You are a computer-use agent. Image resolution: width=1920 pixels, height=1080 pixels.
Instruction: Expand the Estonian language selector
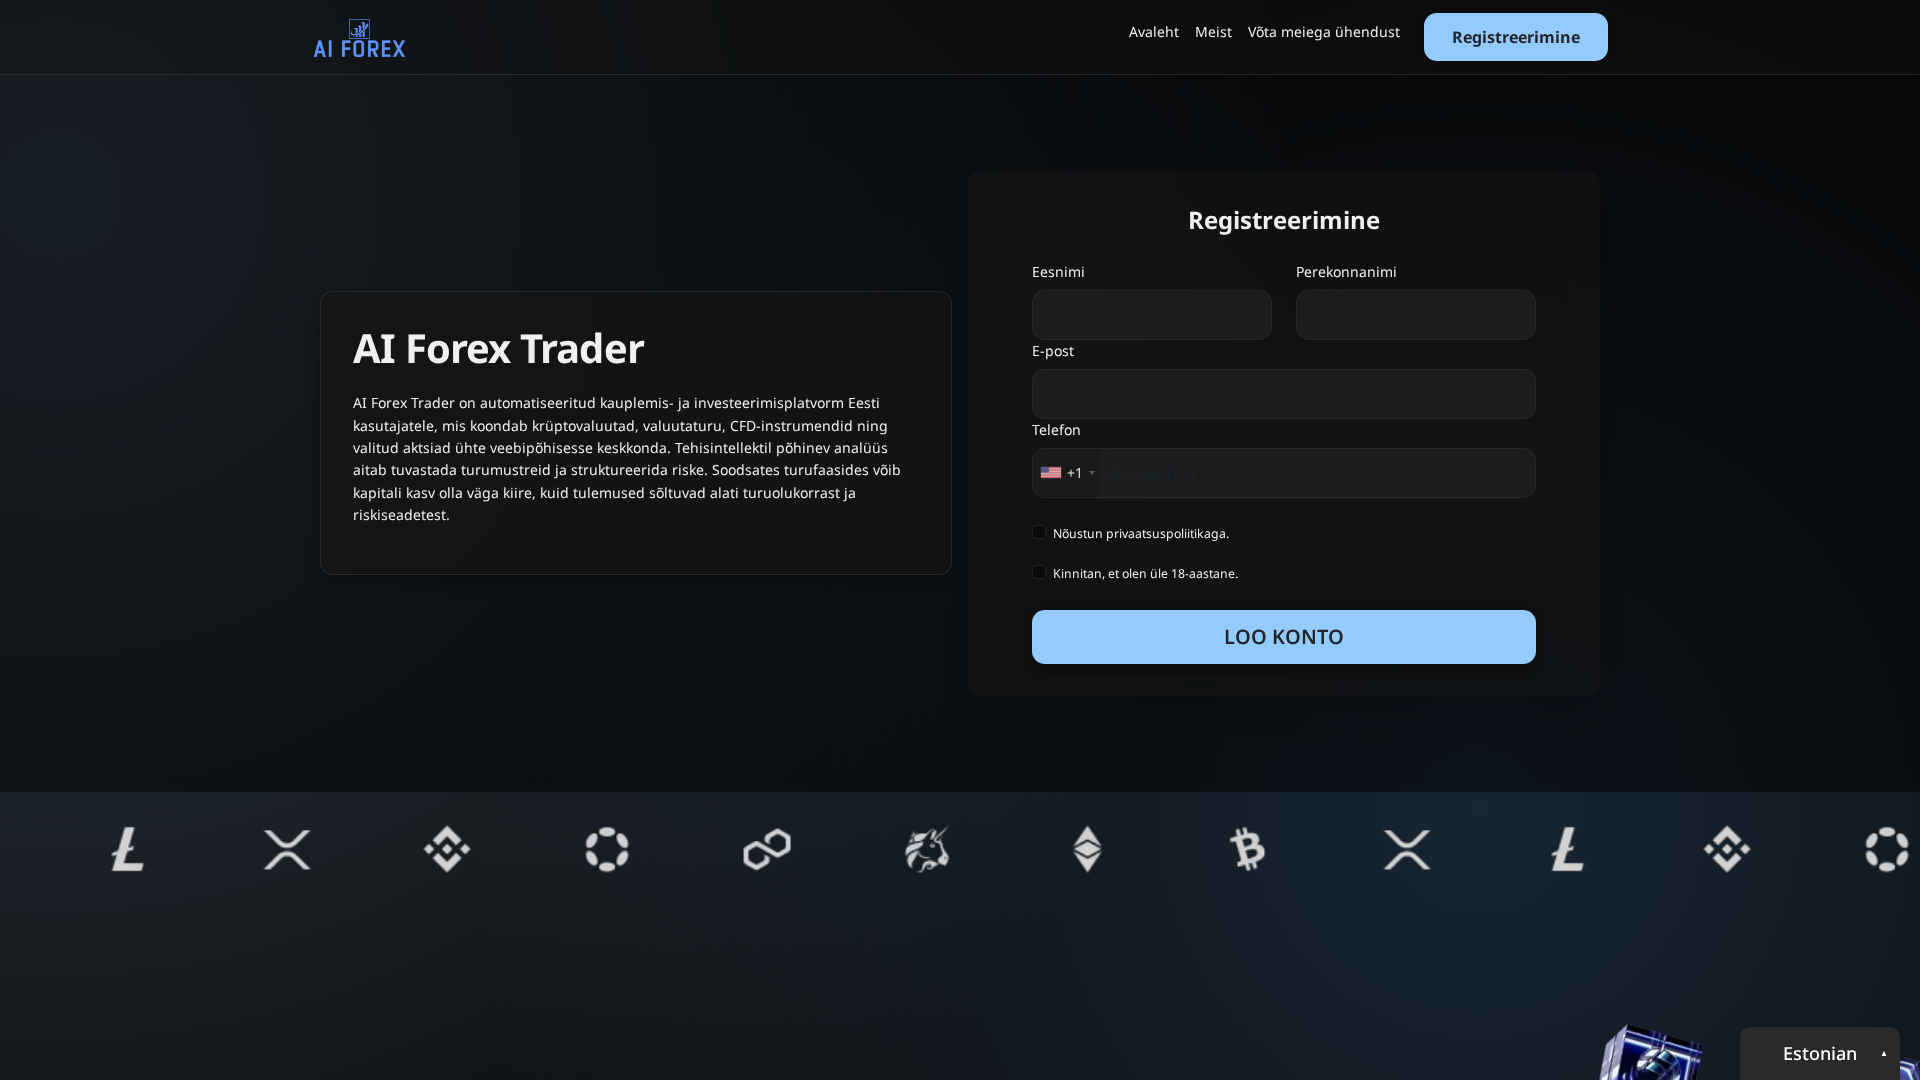(x=1819, y=1053)
